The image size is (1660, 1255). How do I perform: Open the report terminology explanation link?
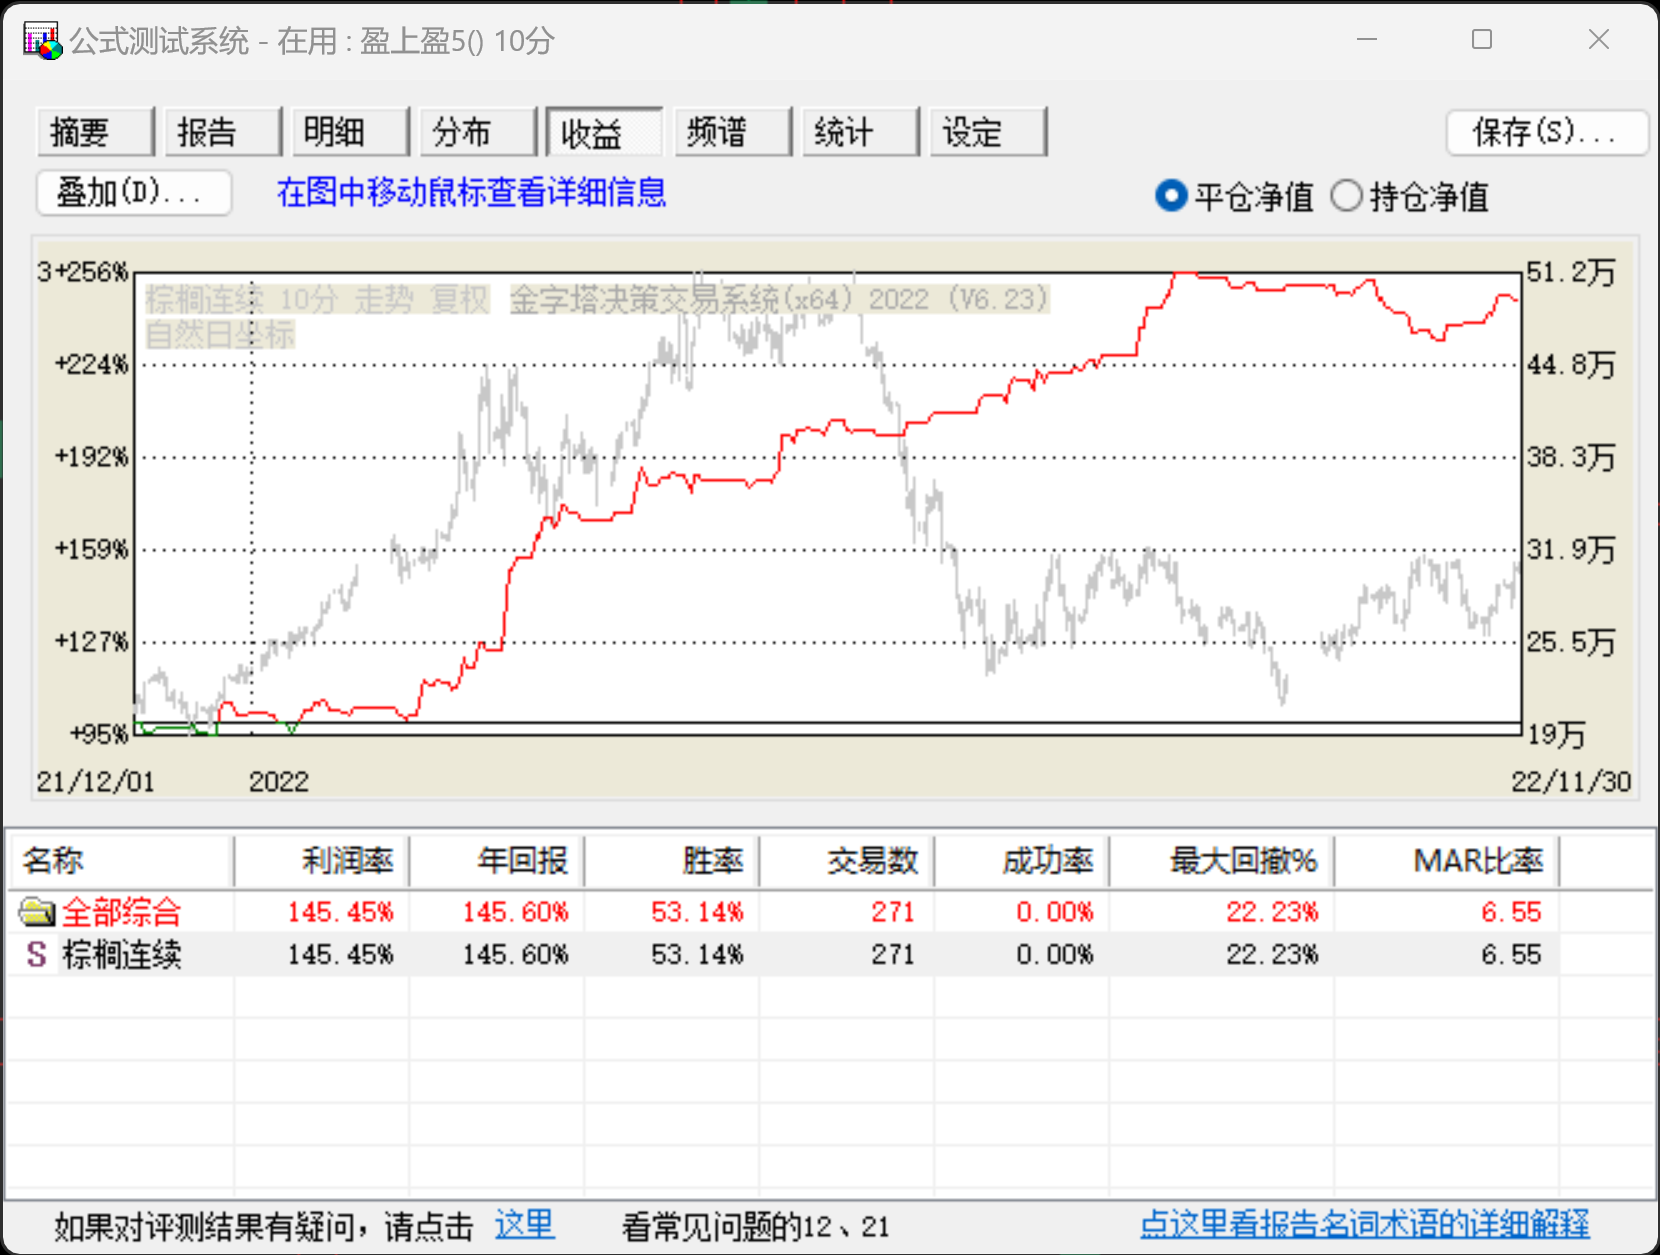click(1364, 1225)
